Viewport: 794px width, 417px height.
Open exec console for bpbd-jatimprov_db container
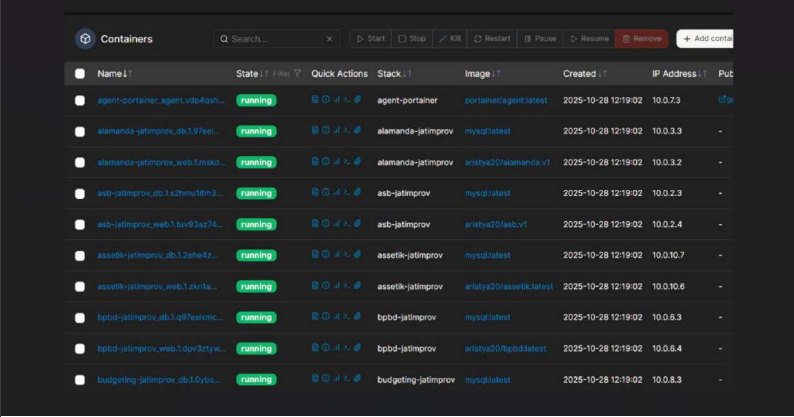pyautogui.click(x=347, y=316)
